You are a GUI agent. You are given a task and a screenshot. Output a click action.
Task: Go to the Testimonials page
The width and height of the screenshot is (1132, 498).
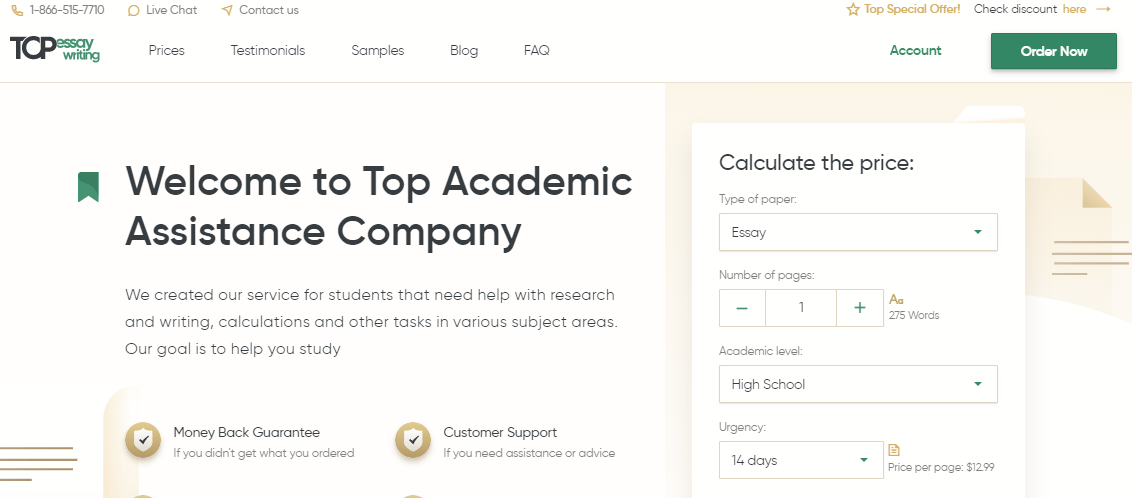268,51
